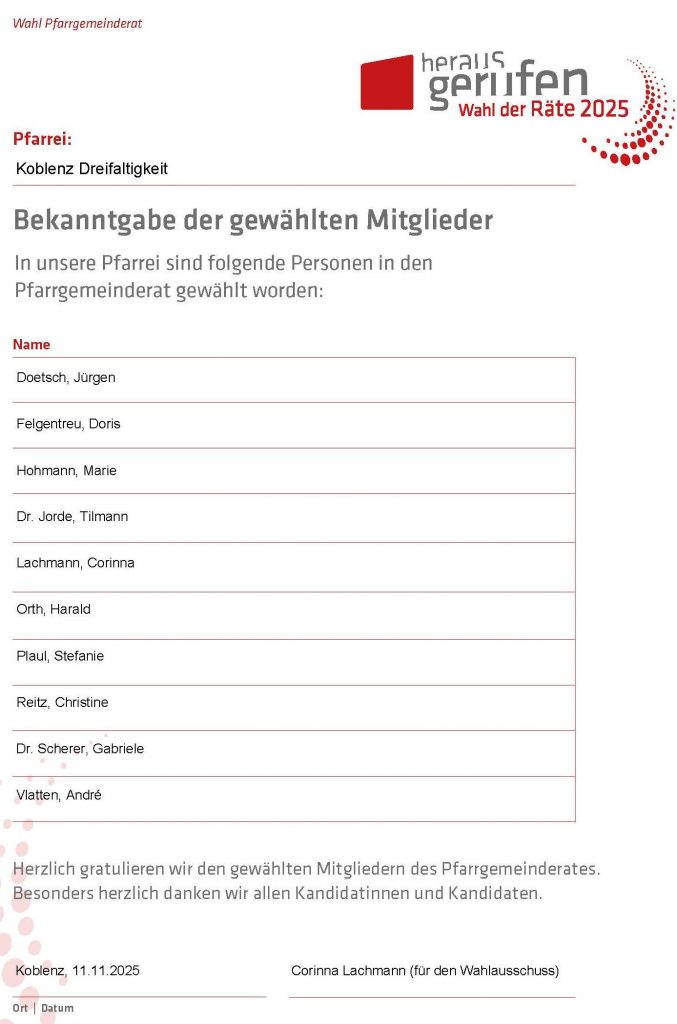The image size is (677, 1024).
Task: Click the signature field "Corinna Lachmann (für den Wahlausschuss)"
Action: pos(425,971)
